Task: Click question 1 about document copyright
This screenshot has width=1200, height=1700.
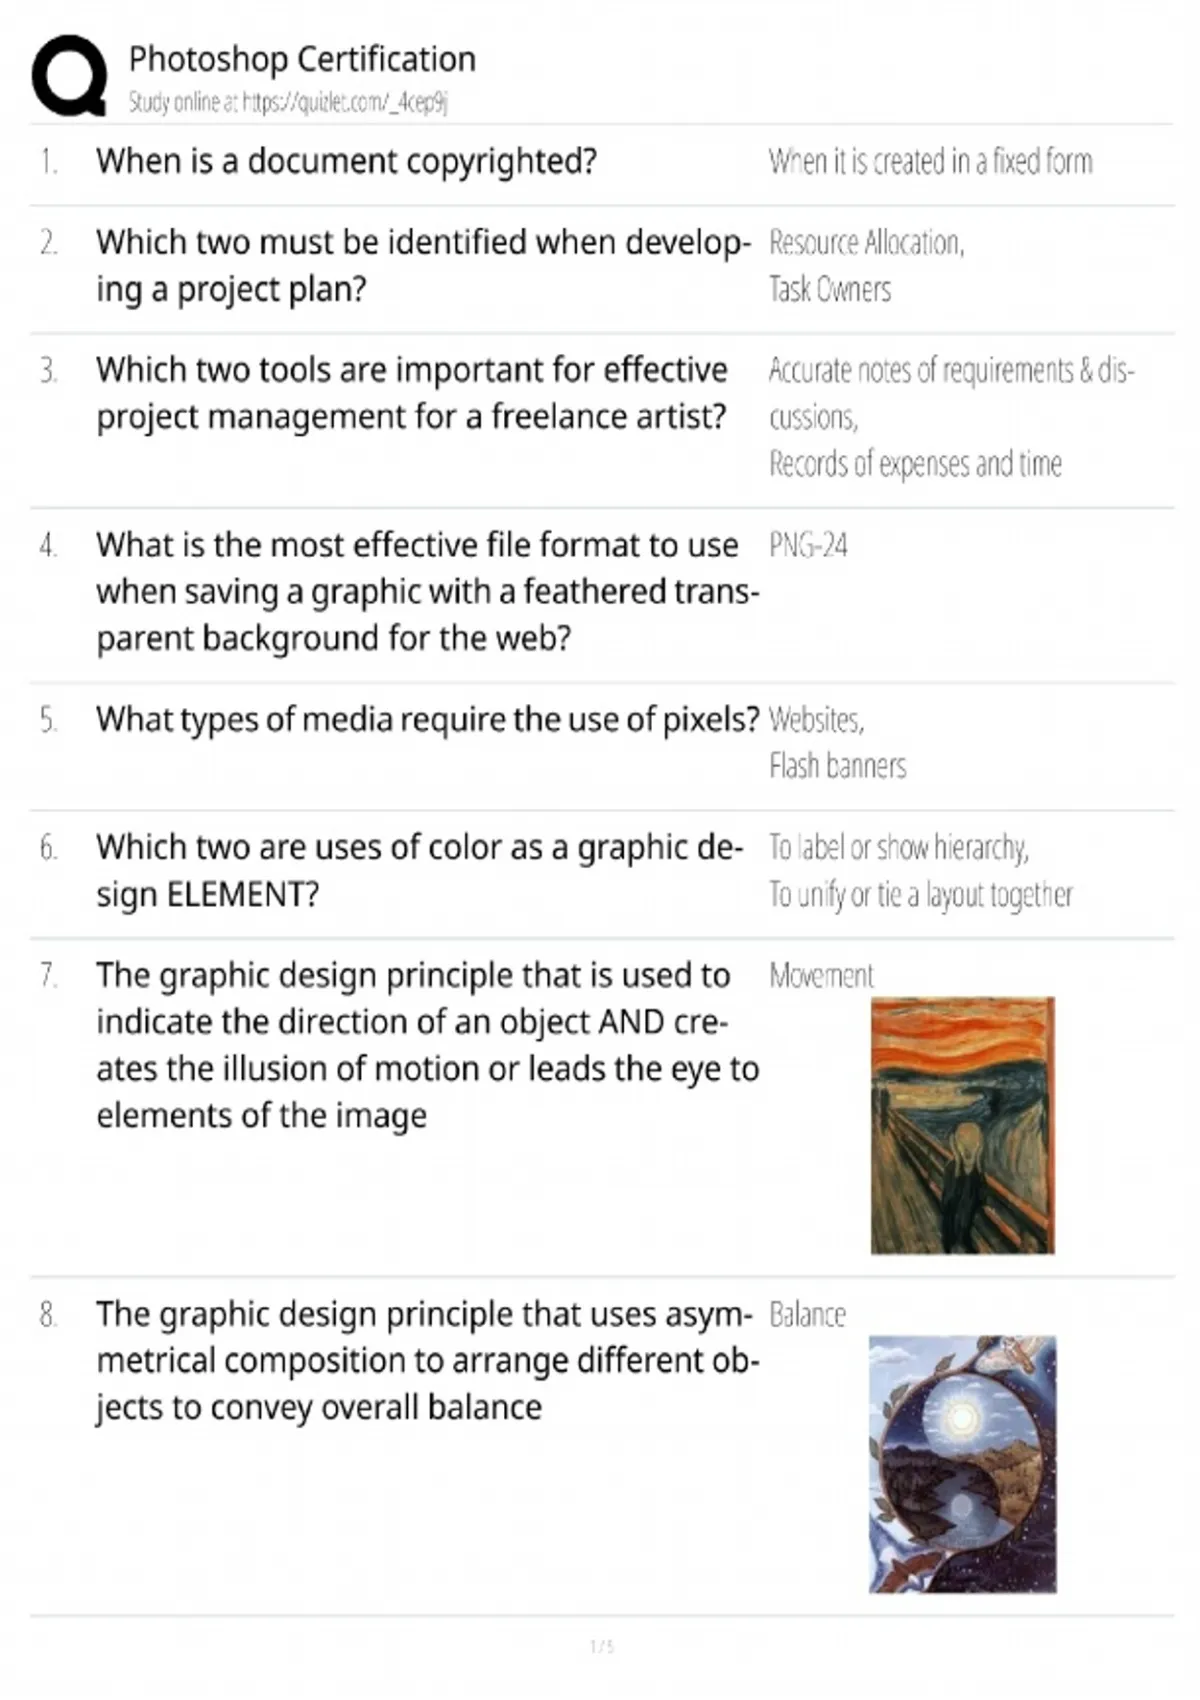Action: pyautogui.click(x=346, y=161)
